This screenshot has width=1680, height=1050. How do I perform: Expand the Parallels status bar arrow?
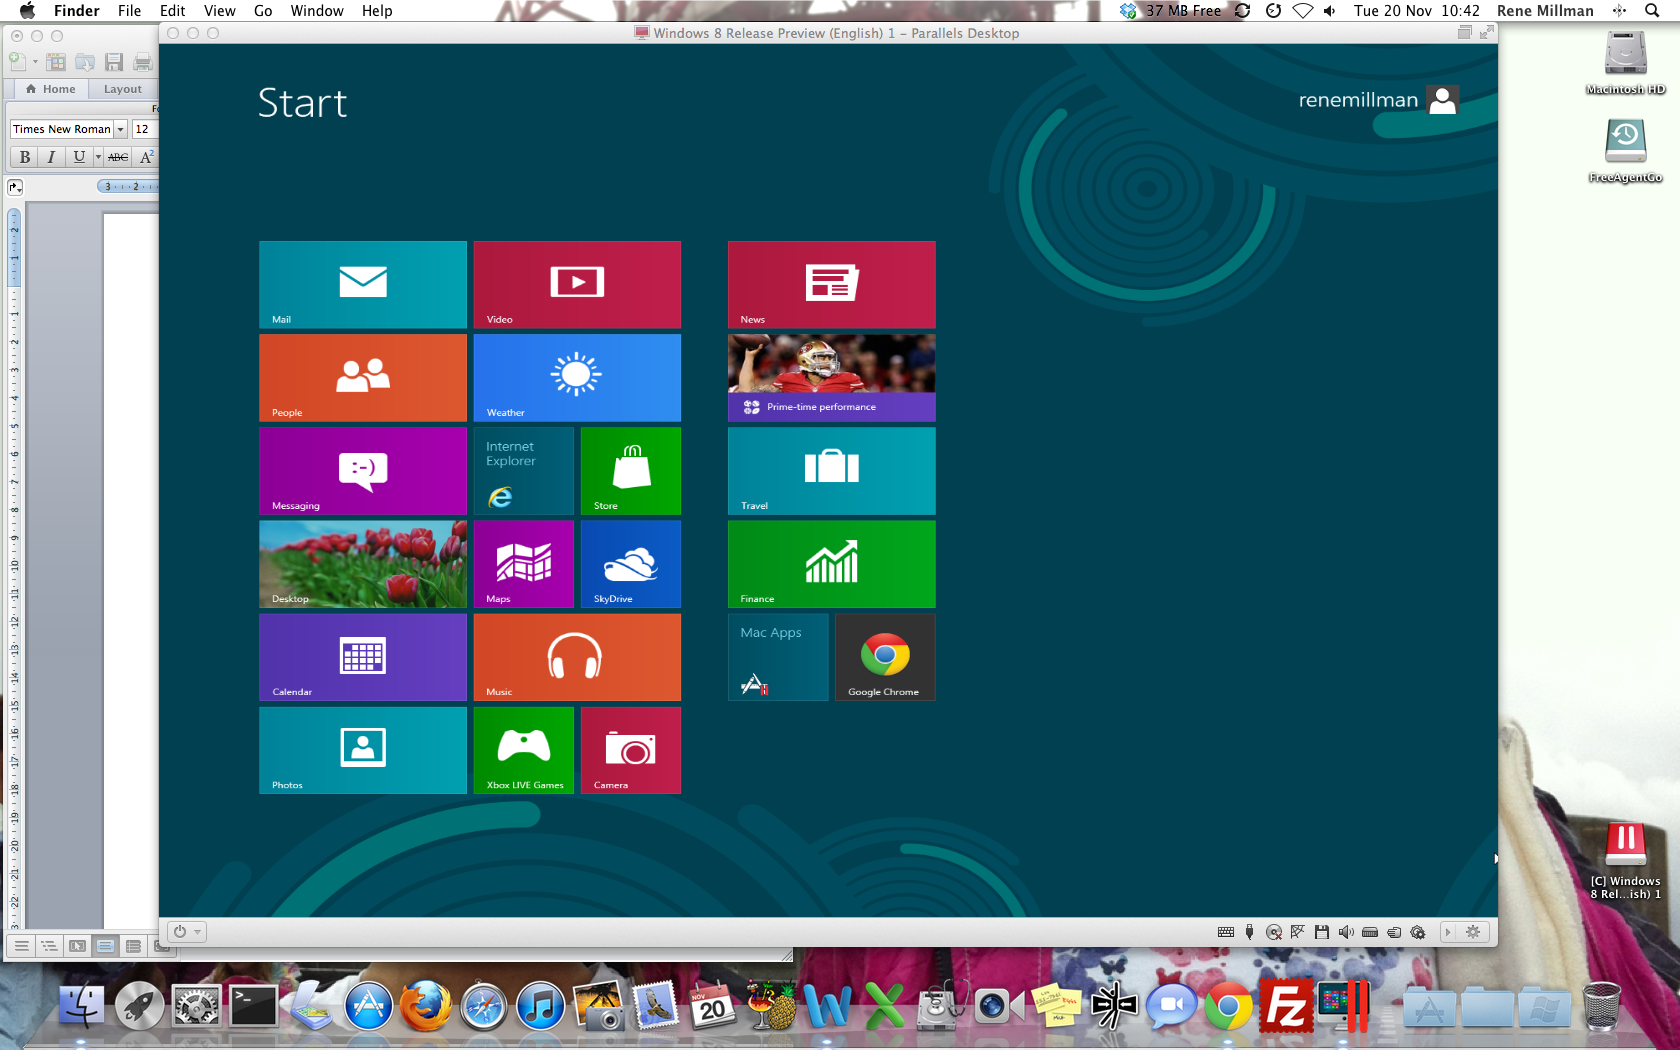pyautogui.click(x=1447, y=932)
